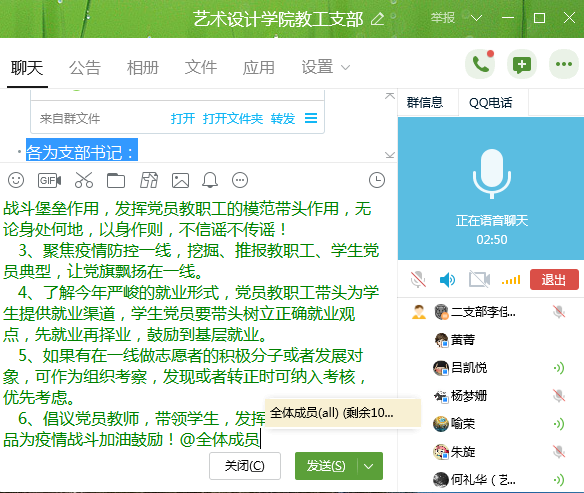Click the 打开文件夹 link
Viewport: 584px width, 493px height.
(x=233, y=119)
